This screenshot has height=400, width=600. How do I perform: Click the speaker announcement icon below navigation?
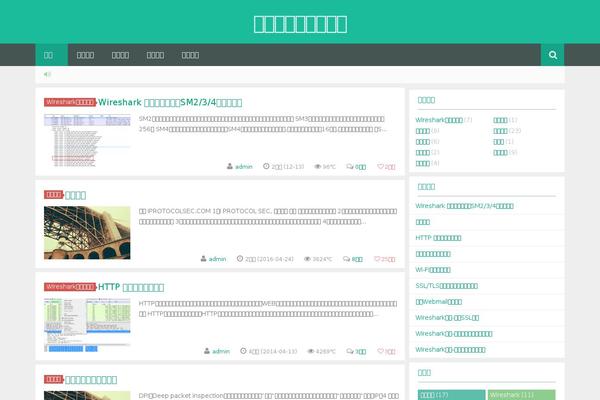[47, 74]
